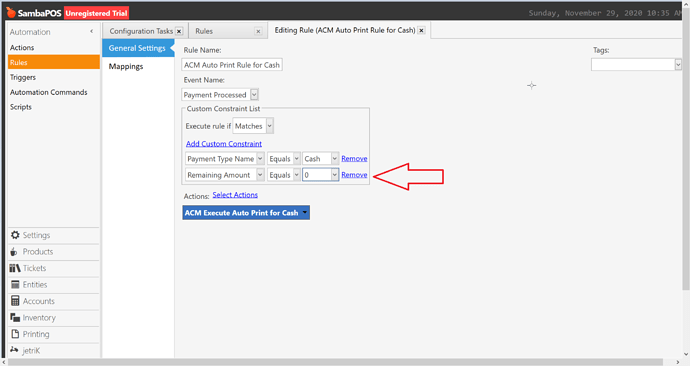Click the Automation header text

pos(30,32)
